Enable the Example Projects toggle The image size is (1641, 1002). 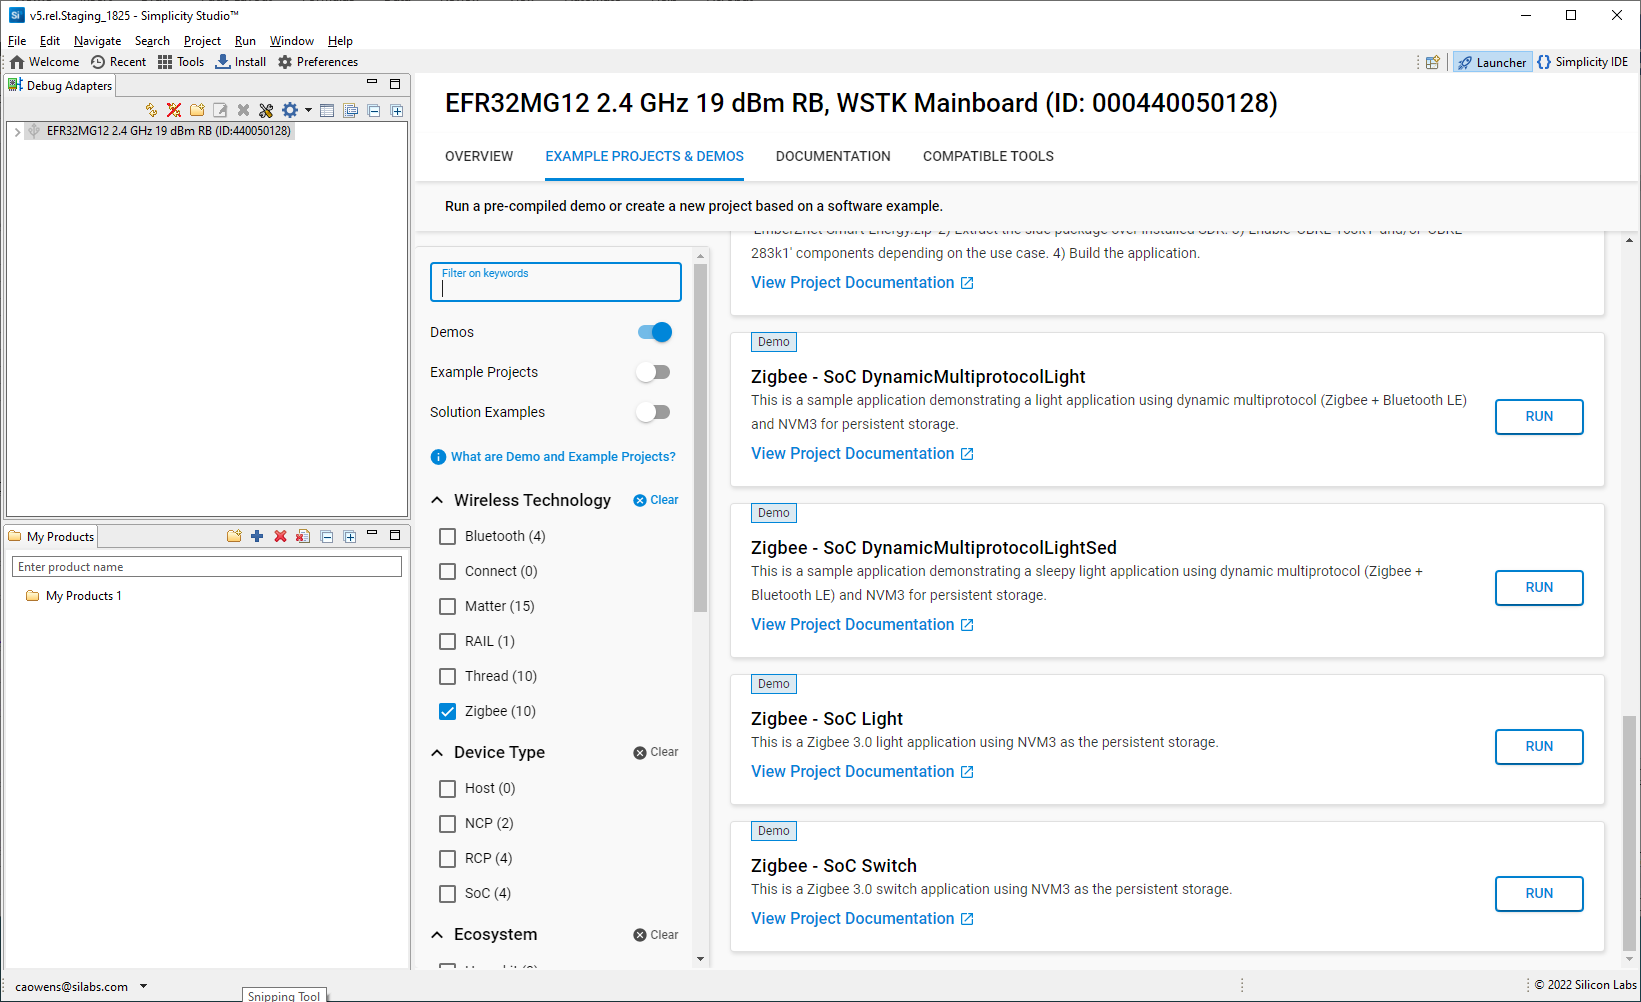click(x=654, y=372)
